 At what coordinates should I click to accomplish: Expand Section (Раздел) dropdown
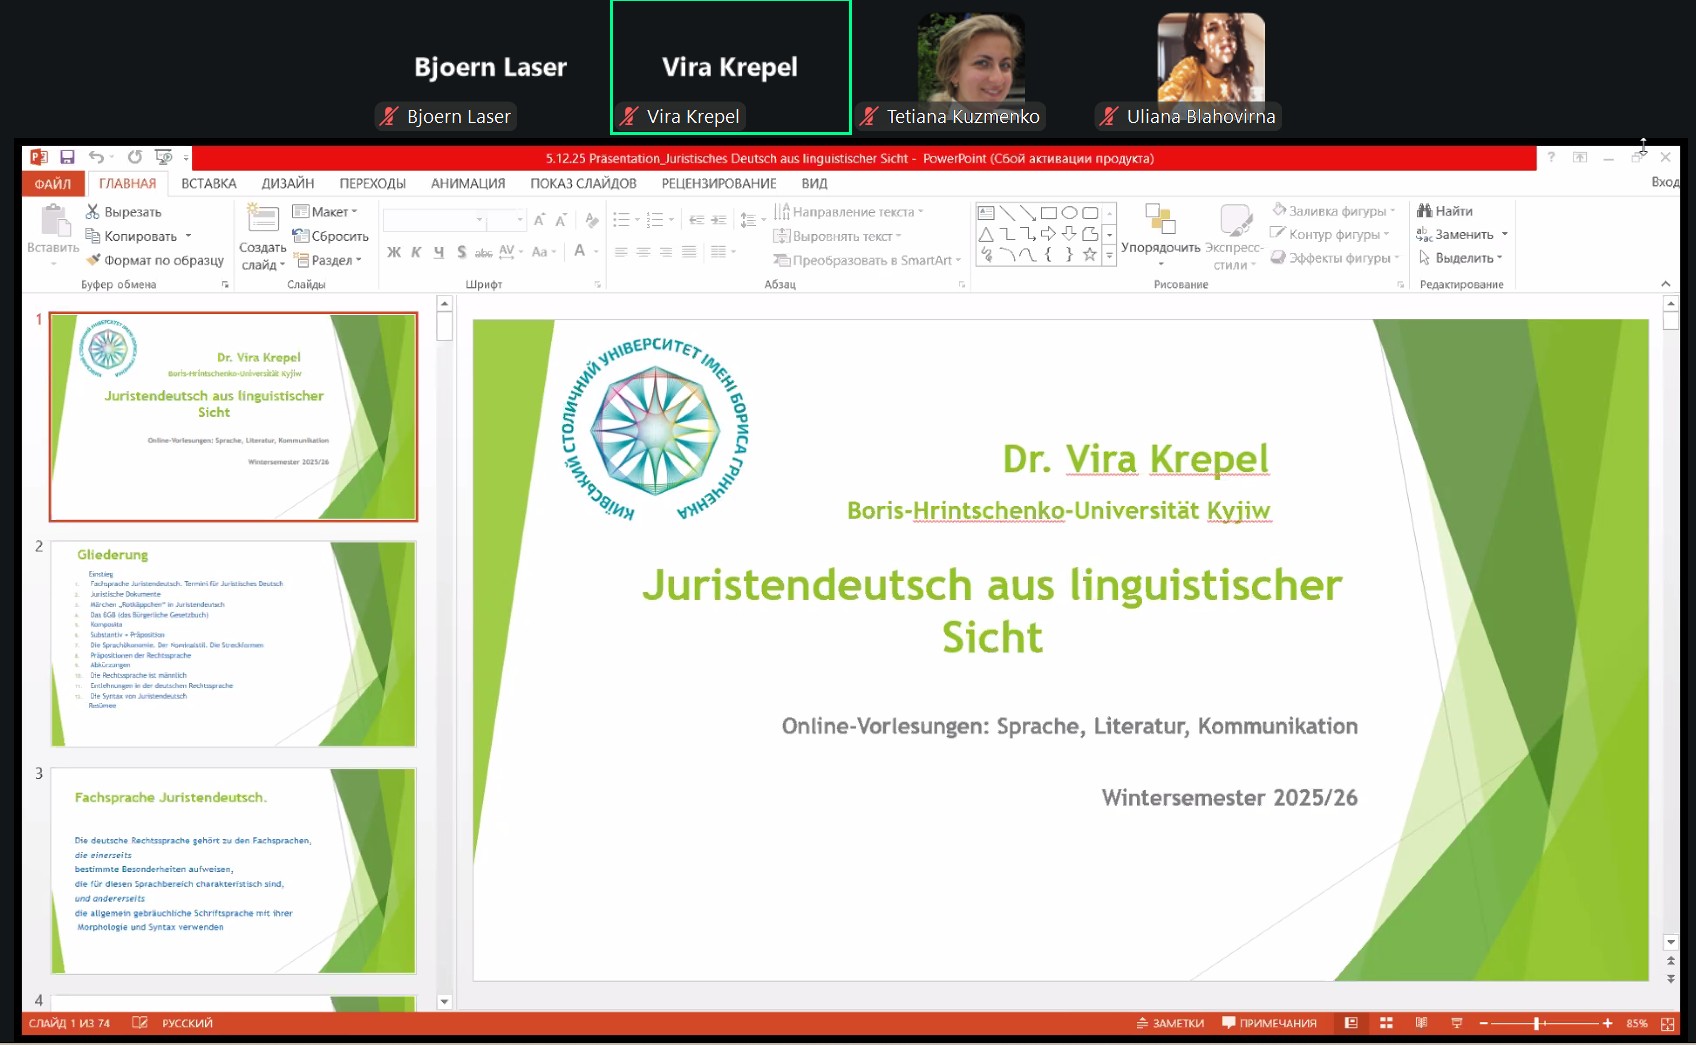330,260
